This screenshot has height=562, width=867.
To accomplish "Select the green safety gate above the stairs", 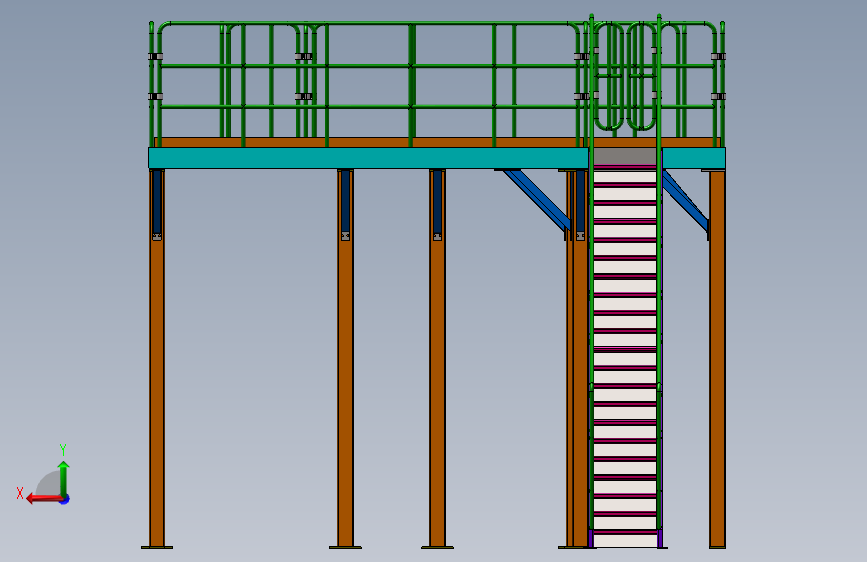I will [625, 76].
